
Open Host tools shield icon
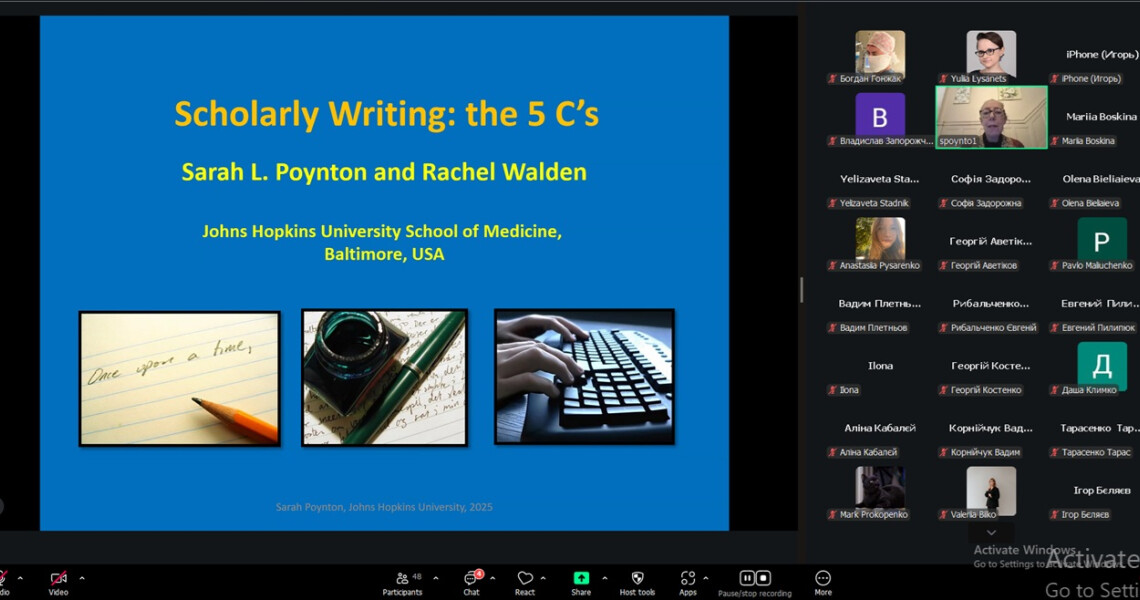point(637,579)
